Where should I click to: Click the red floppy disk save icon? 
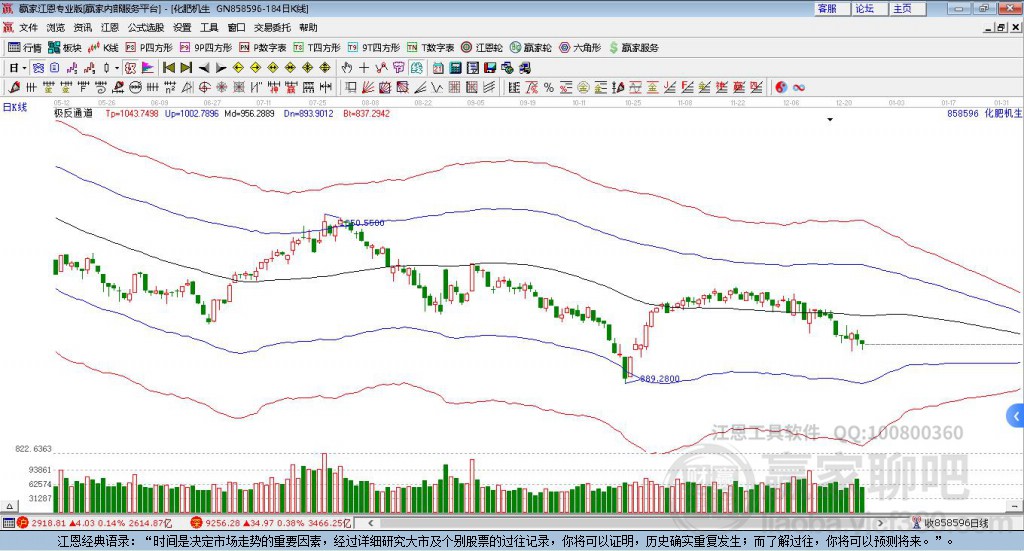point(490,68)
